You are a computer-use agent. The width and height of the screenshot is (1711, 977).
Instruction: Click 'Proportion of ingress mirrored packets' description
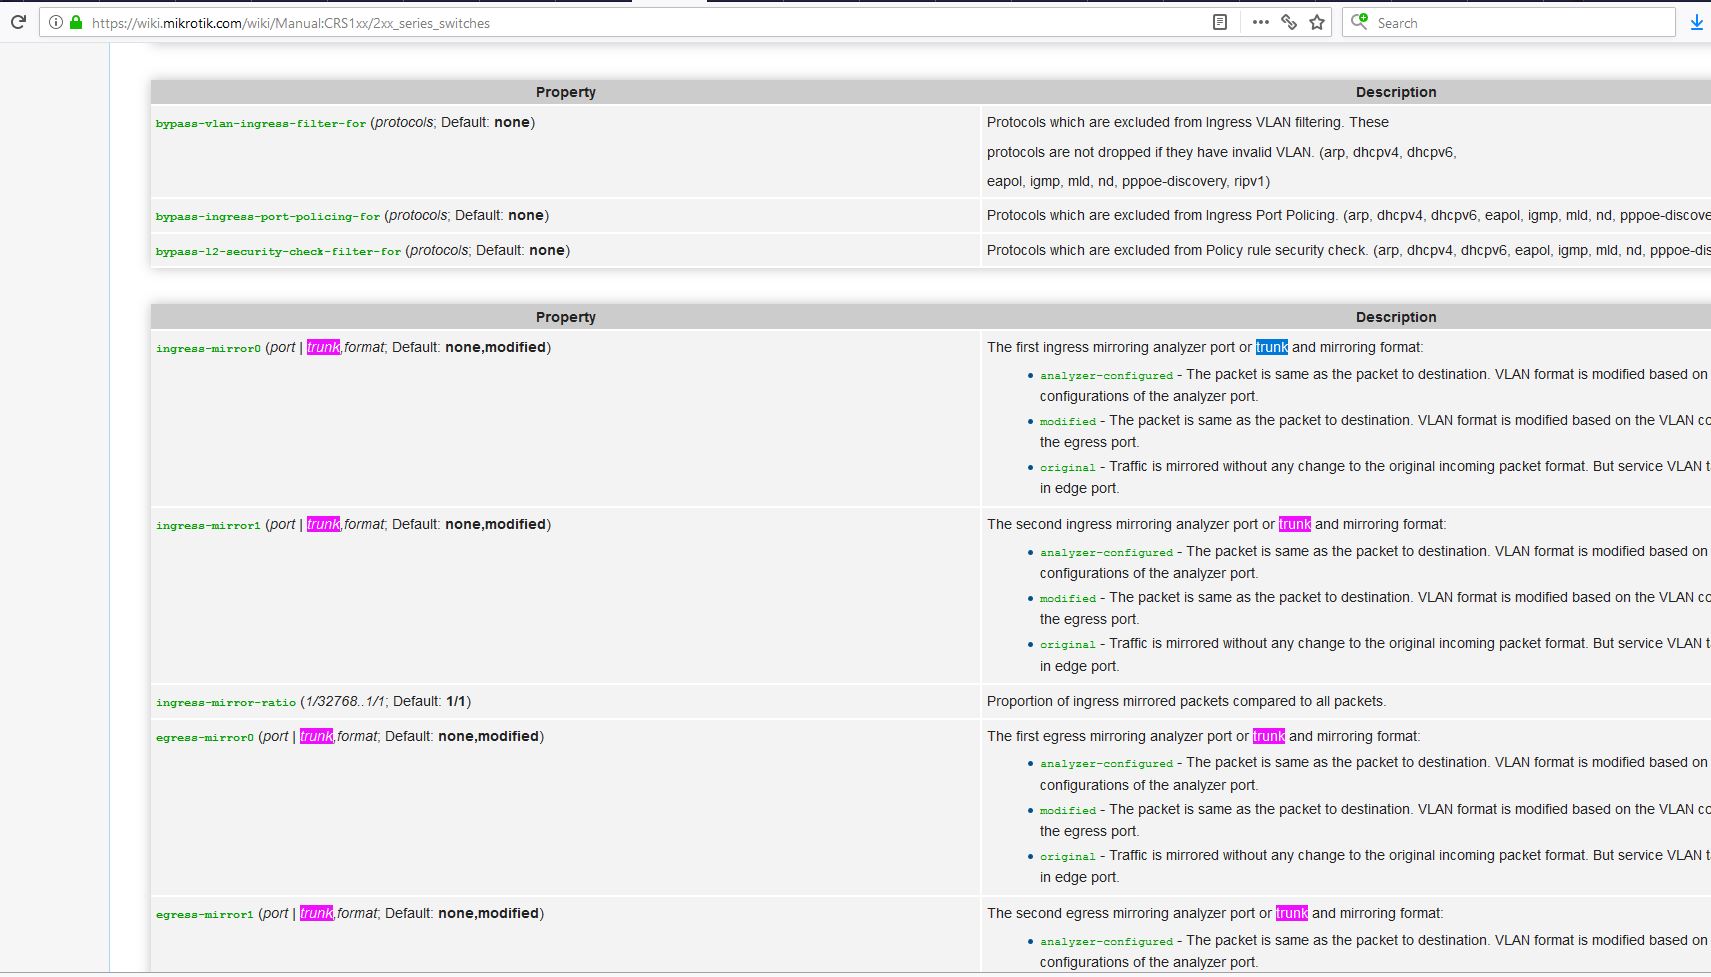click(x=1186, y=701)
